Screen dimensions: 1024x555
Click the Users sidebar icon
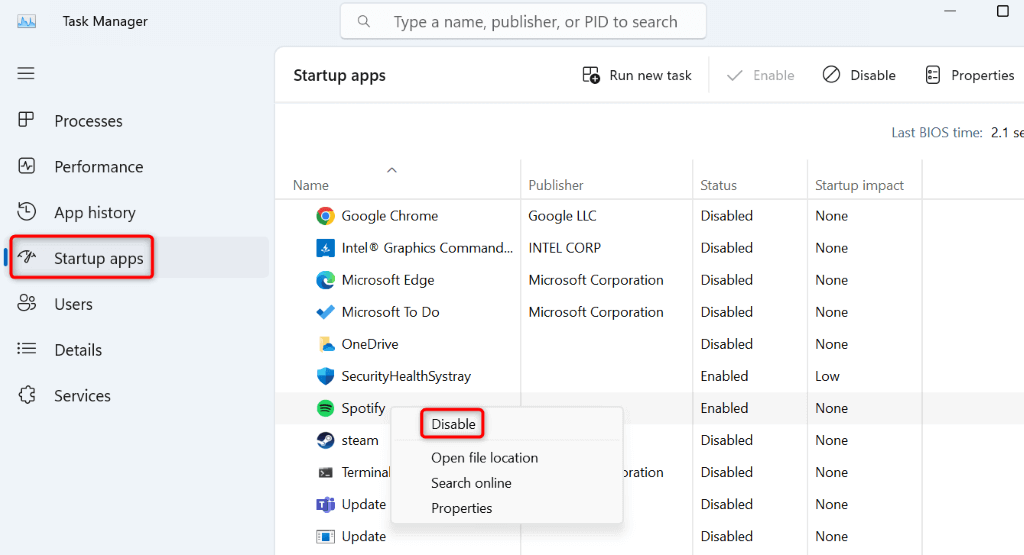coord(27,304)
